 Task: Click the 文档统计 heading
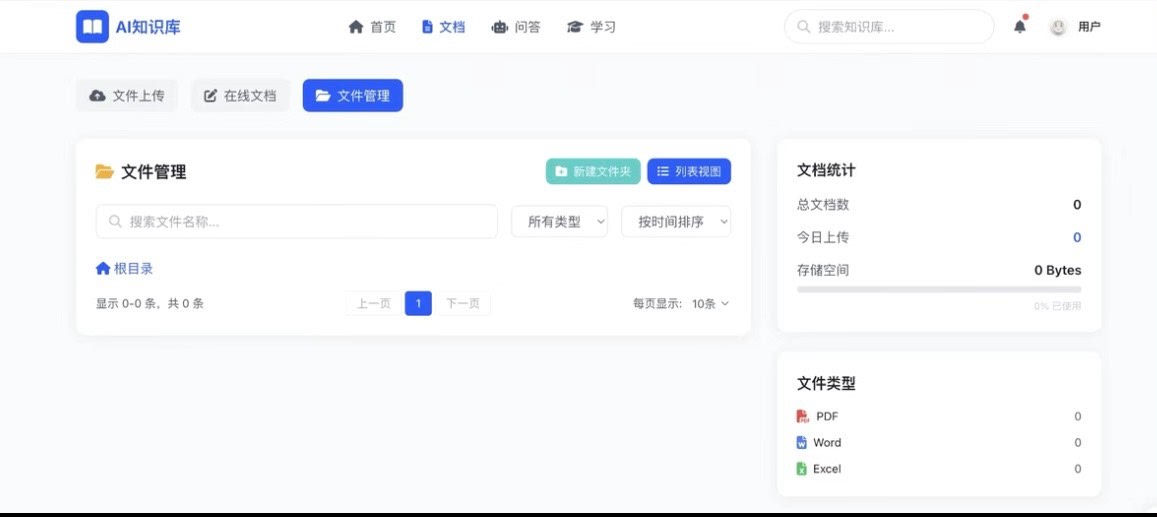(826, 170)
